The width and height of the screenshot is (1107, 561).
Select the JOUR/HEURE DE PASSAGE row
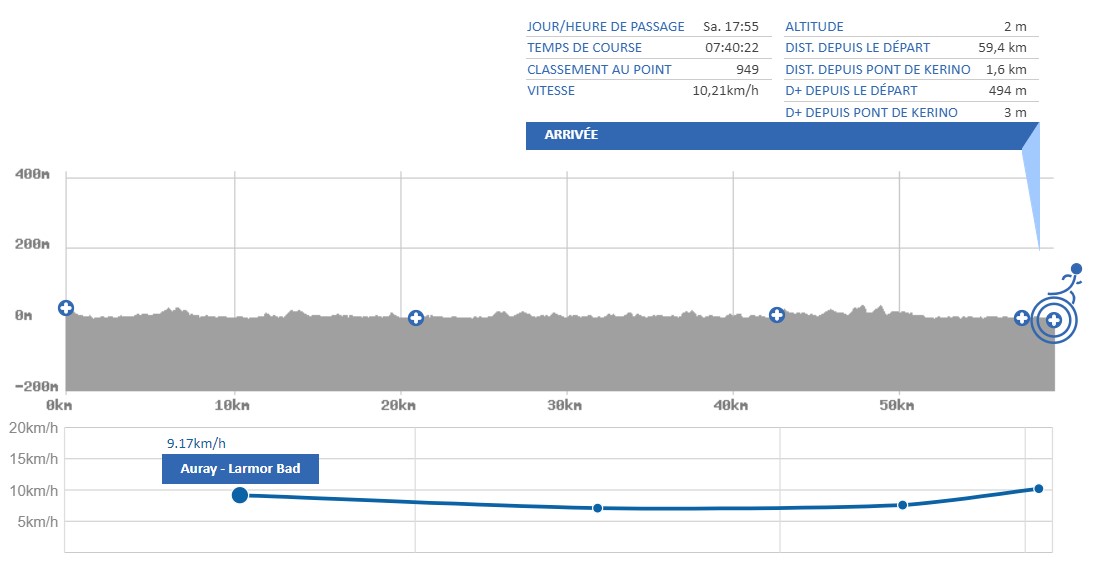click(643, 27)
